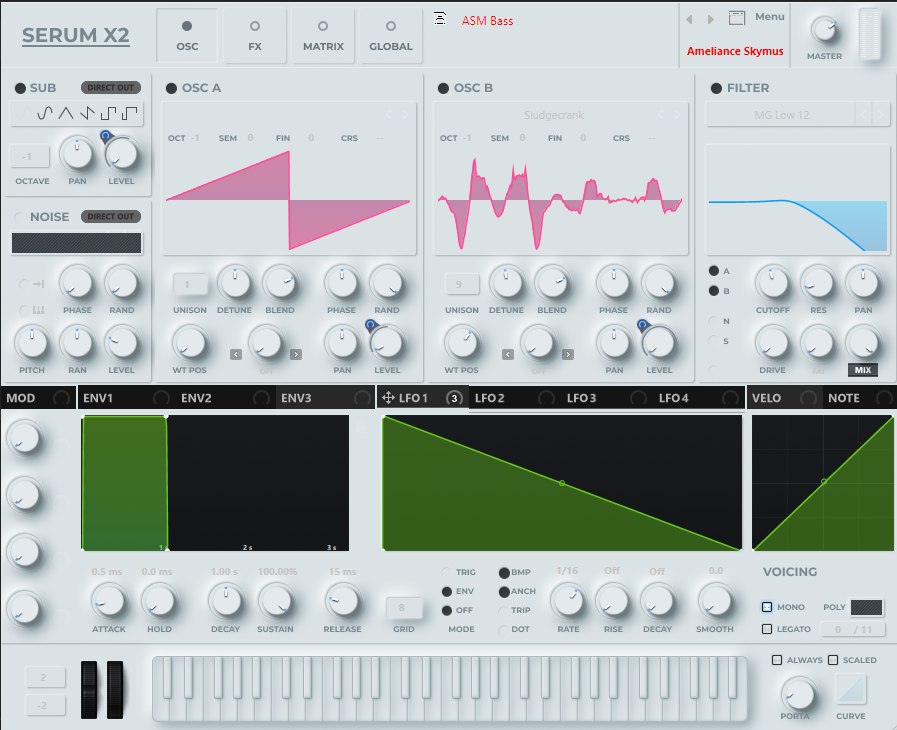Click OSC B wavetable next arrow
This screenshot has height=730, width=897.
(677, 115)
